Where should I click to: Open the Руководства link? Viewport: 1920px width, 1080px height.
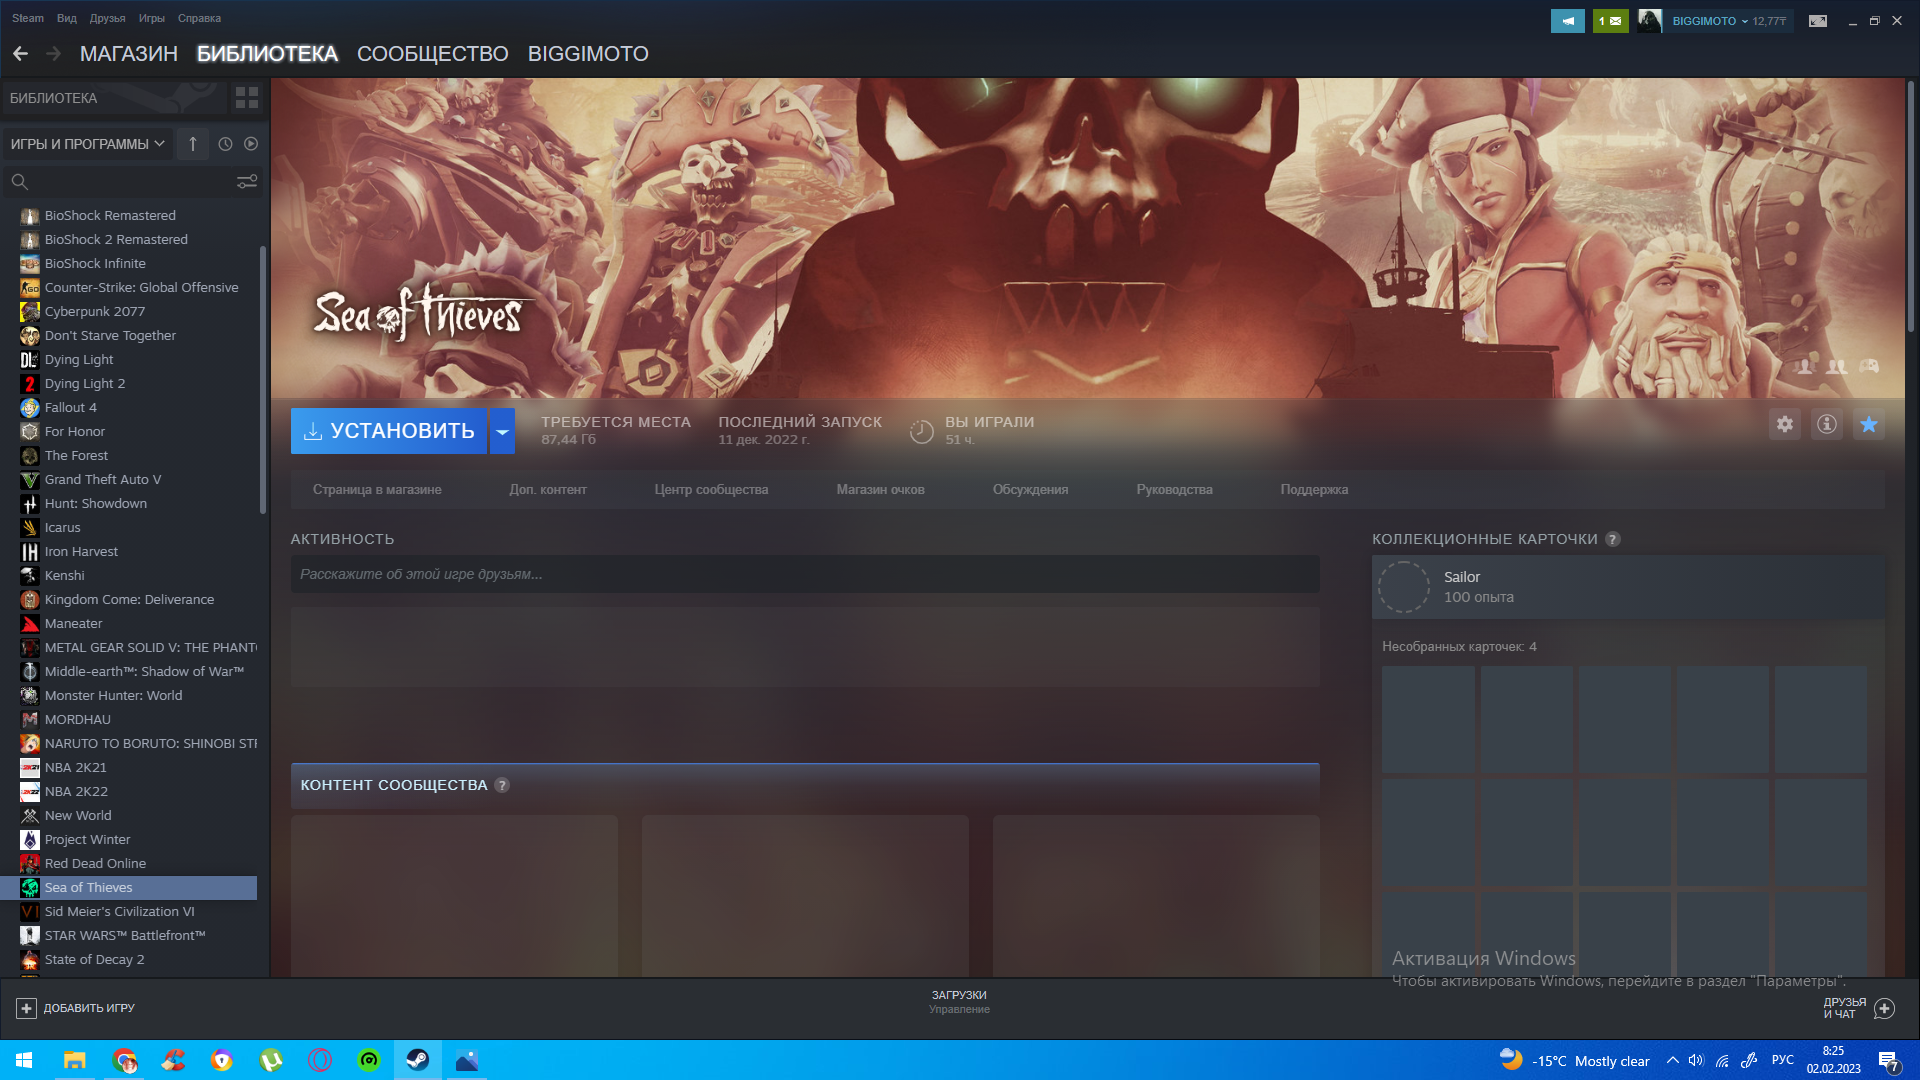coord(1175,490)
